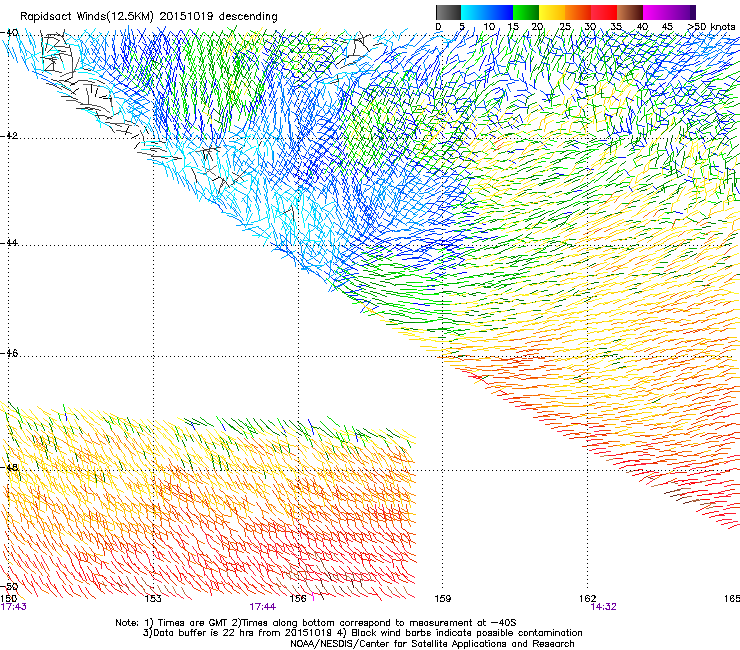Click the '25' value under the colorbar
740x650 pixels.
tap(565, 27)
